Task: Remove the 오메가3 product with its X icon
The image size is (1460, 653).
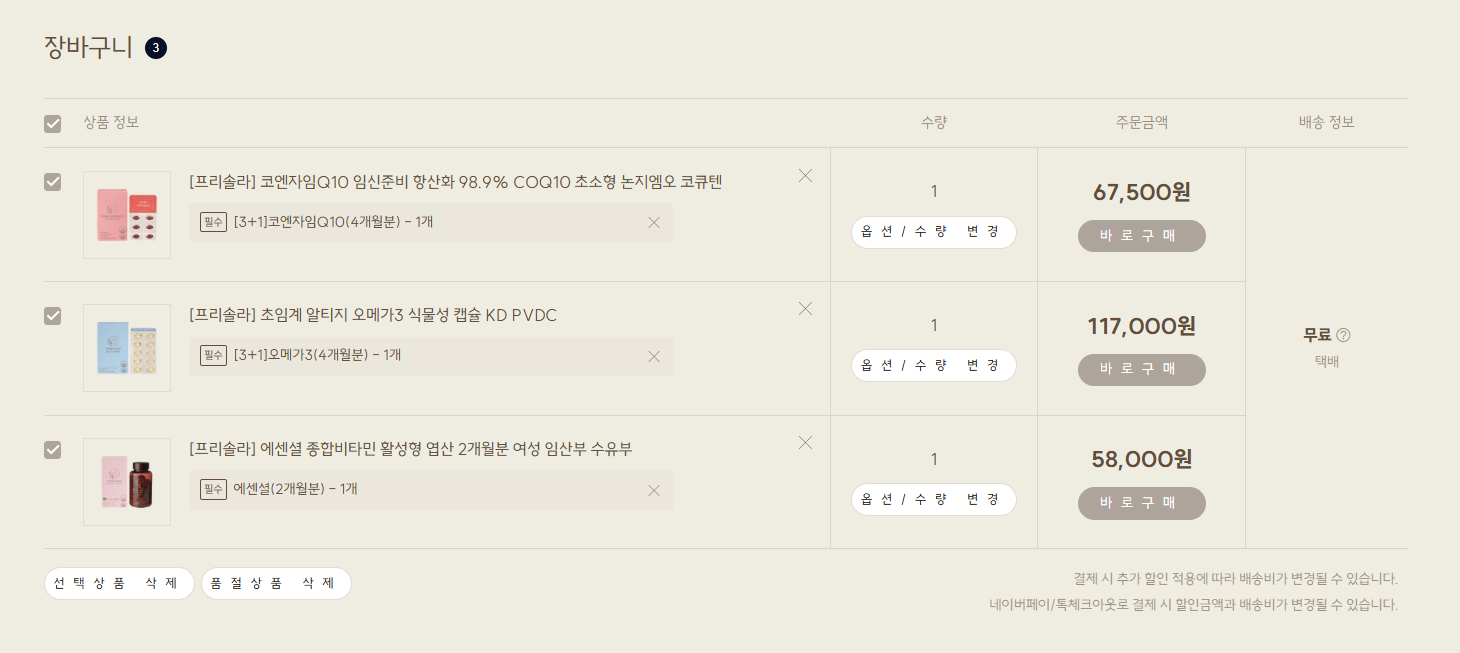Action: pos(805,308)
